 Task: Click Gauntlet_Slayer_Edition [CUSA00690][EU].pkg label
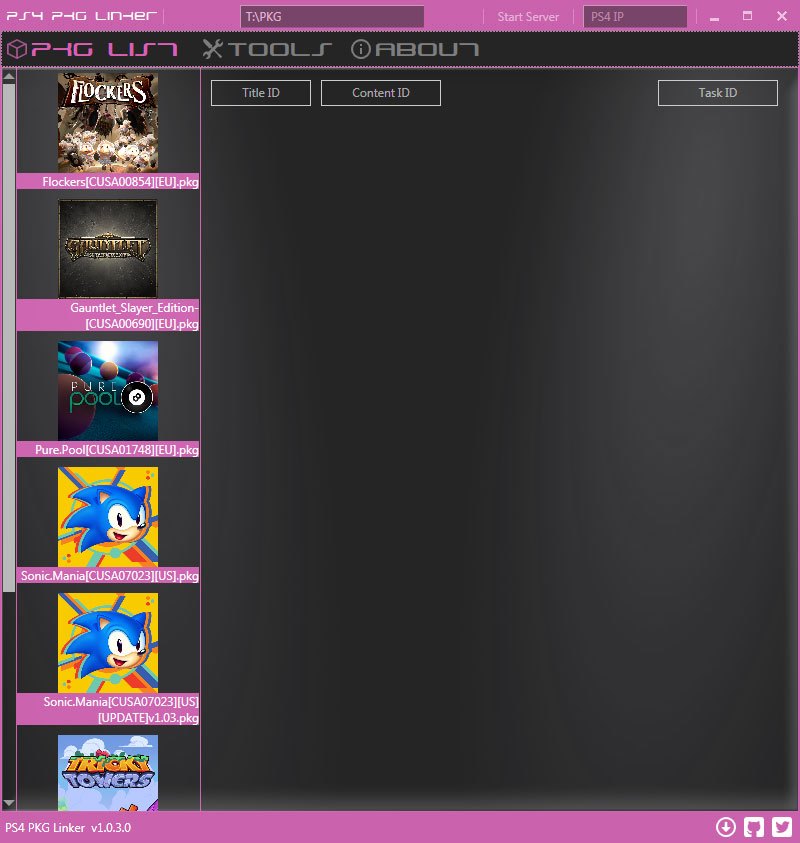pos(108,316)
